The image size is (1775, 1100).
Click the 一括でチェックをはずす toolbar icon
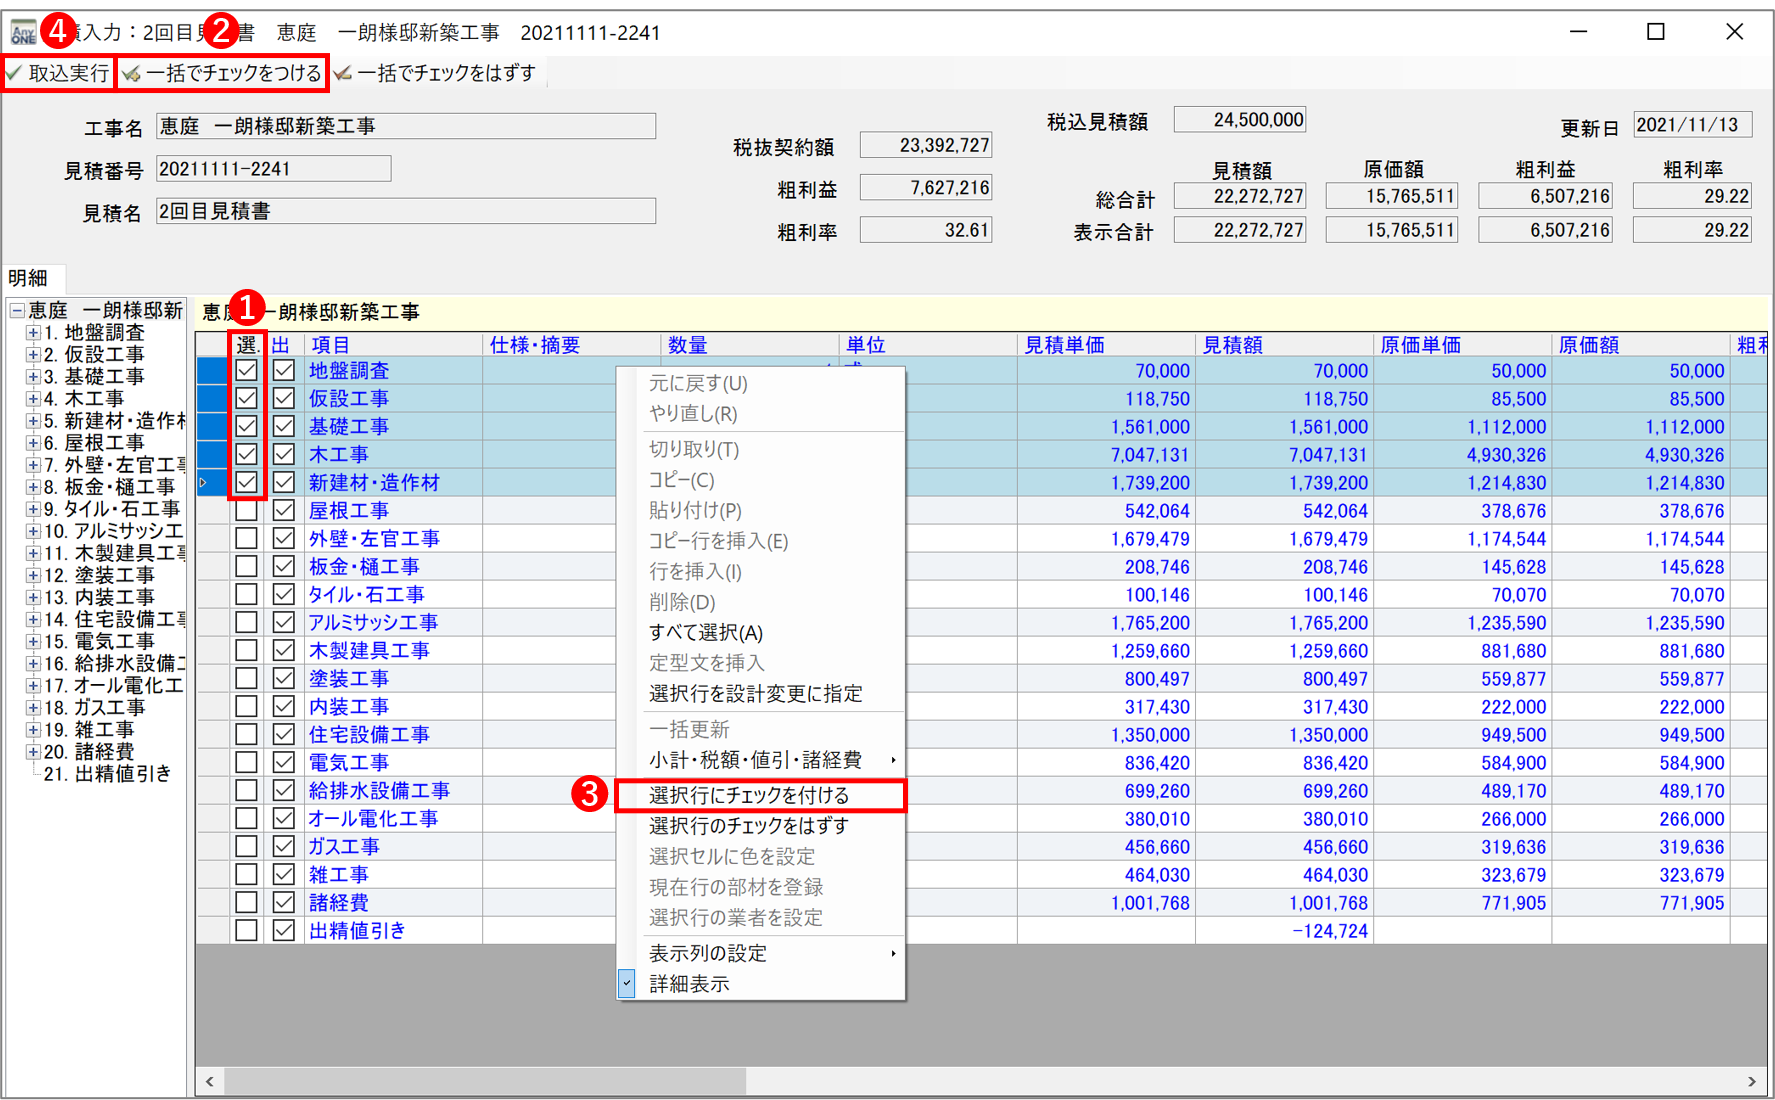(x=343, y=73)
